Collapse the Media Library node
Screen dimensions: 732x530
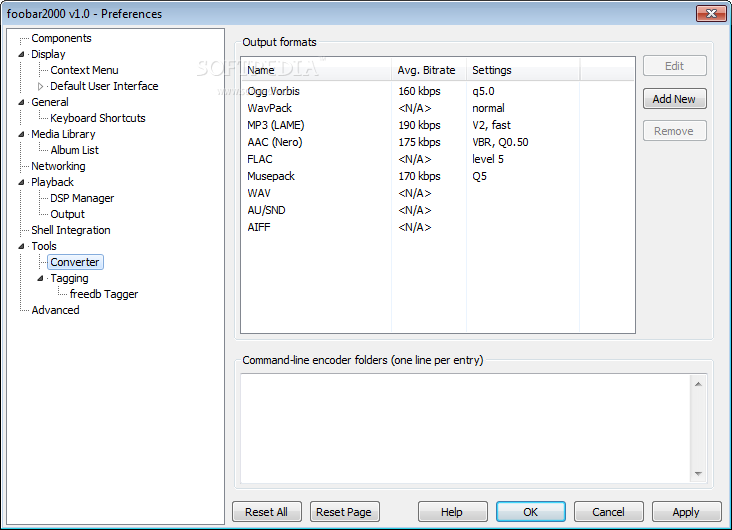coord(21,134)
